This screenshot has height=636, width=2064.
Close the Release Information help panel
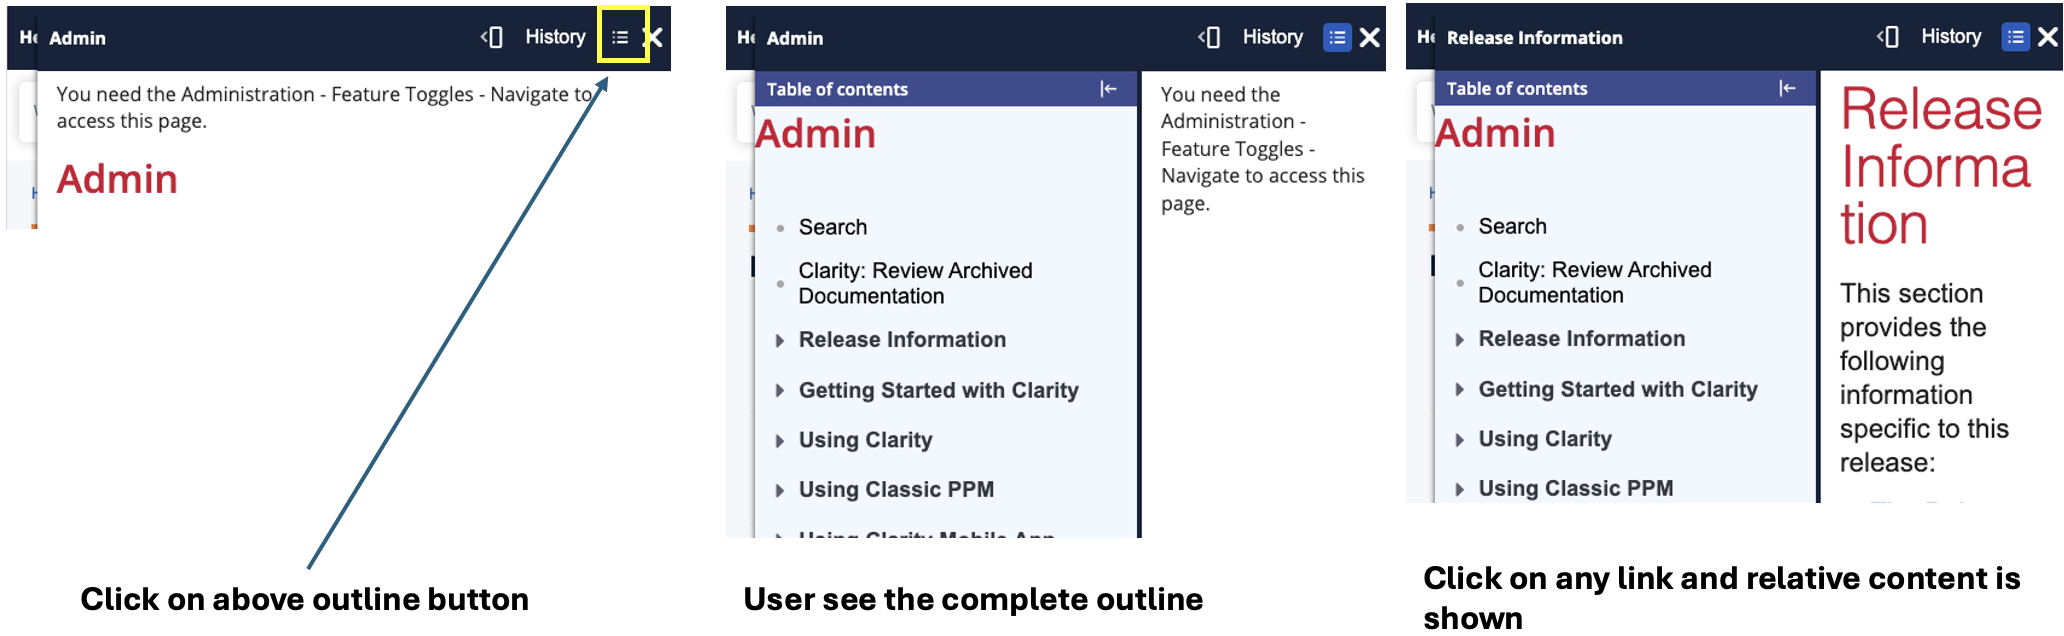click(x=2048, y=37)
